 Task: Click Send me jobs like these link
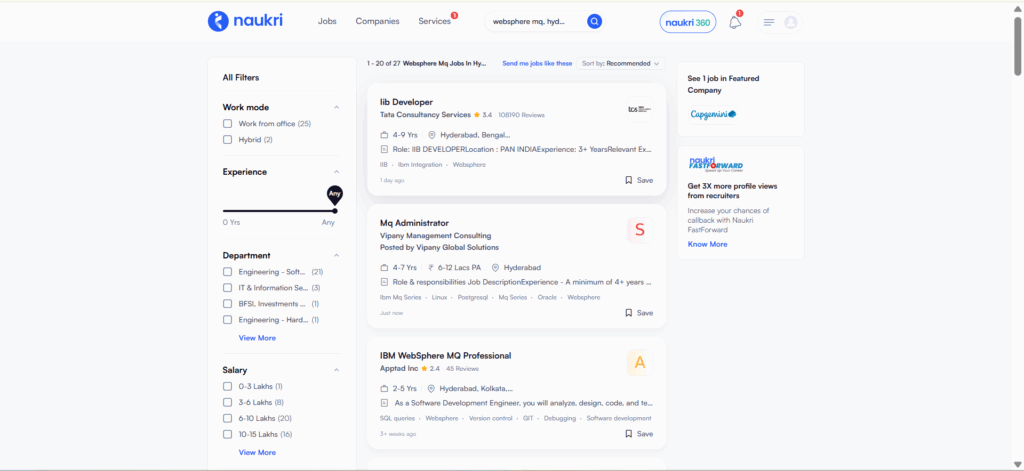537,63
